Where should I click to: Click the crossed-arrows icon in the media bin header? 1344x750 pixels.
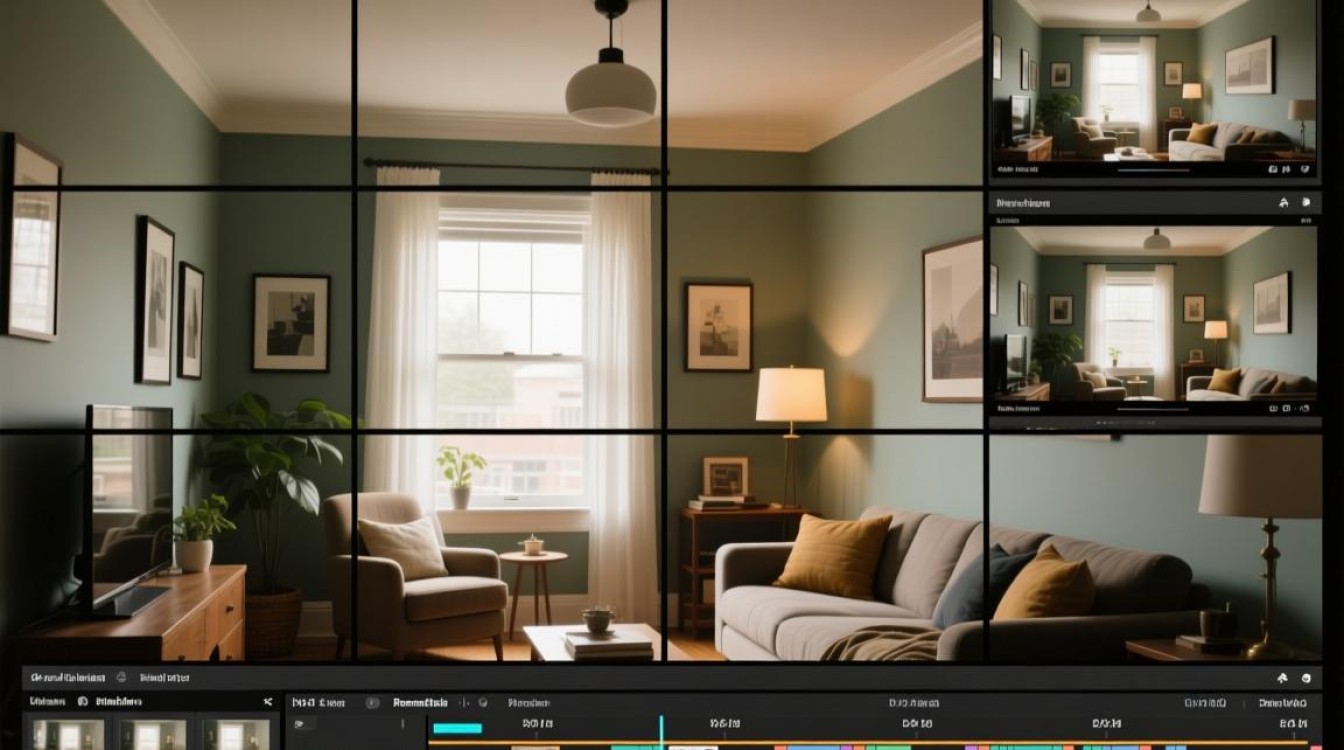(268, 702)
